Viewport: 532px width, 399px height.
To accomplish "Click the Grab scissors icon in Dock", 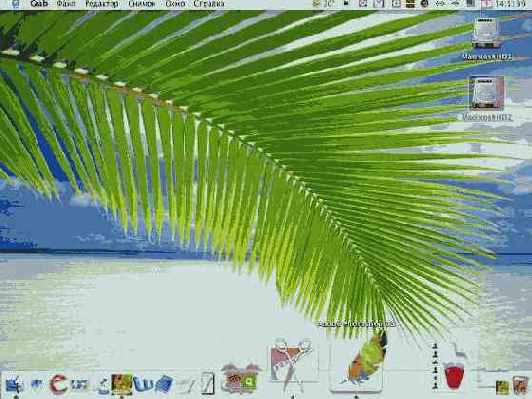I will pyautogui.click(x=291, y=363).
